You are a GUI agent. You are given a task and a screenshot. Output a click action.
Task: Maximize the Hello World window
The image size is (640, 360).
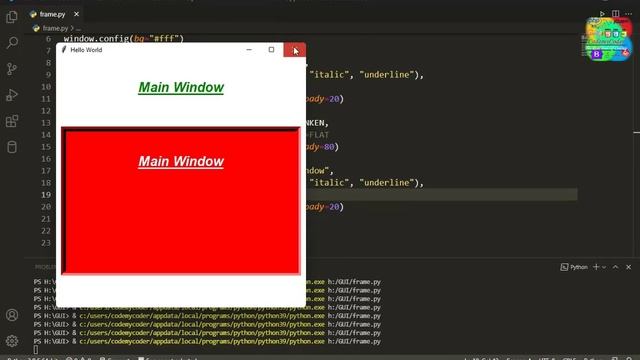(271, 50)
